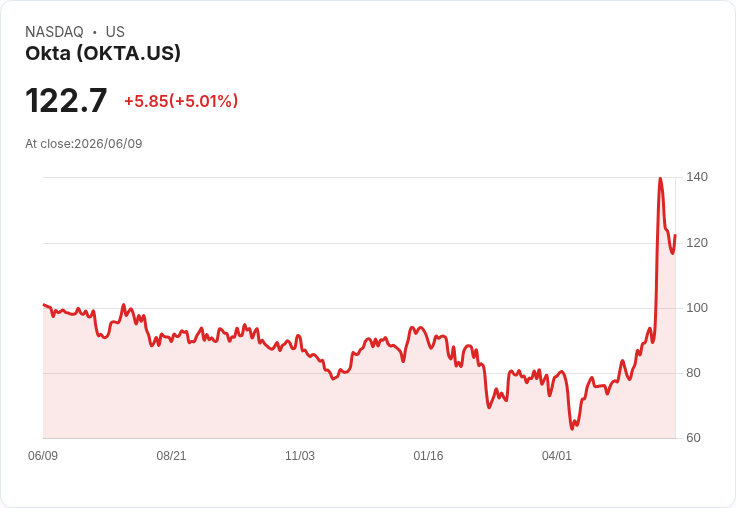
Task: Click the NASDAQ exchange label
Action: (54, 32)
